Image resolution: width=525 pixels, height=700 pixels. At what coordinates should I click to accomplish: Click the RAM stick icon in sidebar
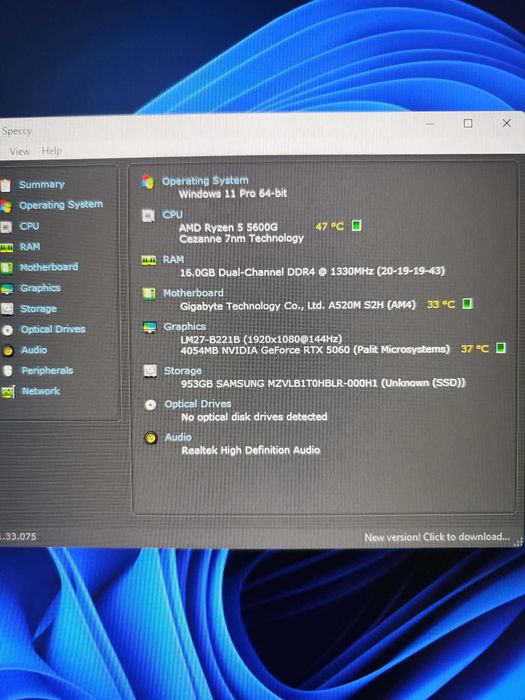click(6, 247)
